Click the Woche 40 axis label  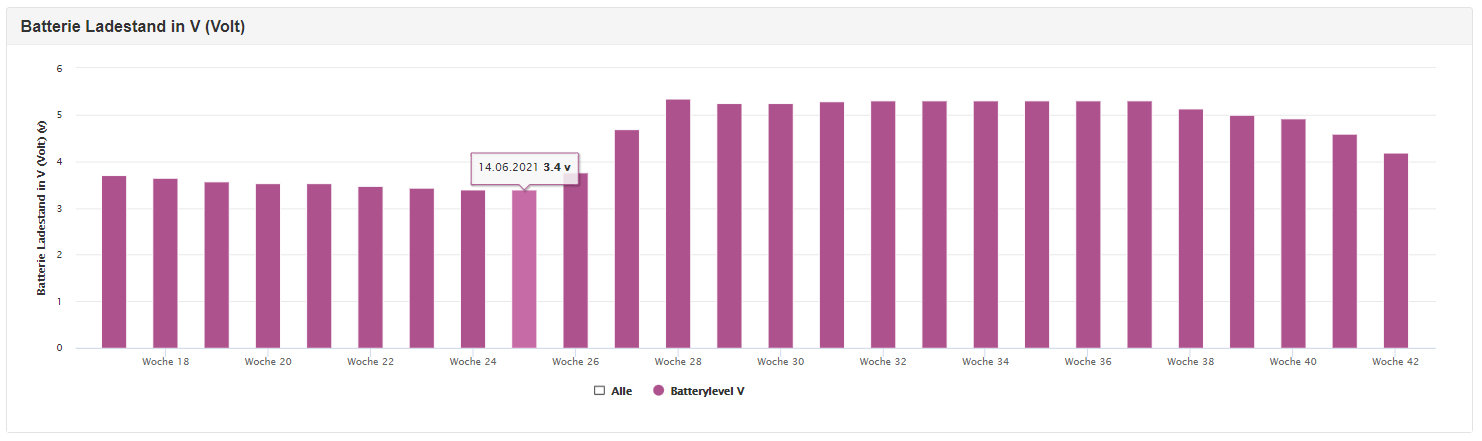(1293, 362)
